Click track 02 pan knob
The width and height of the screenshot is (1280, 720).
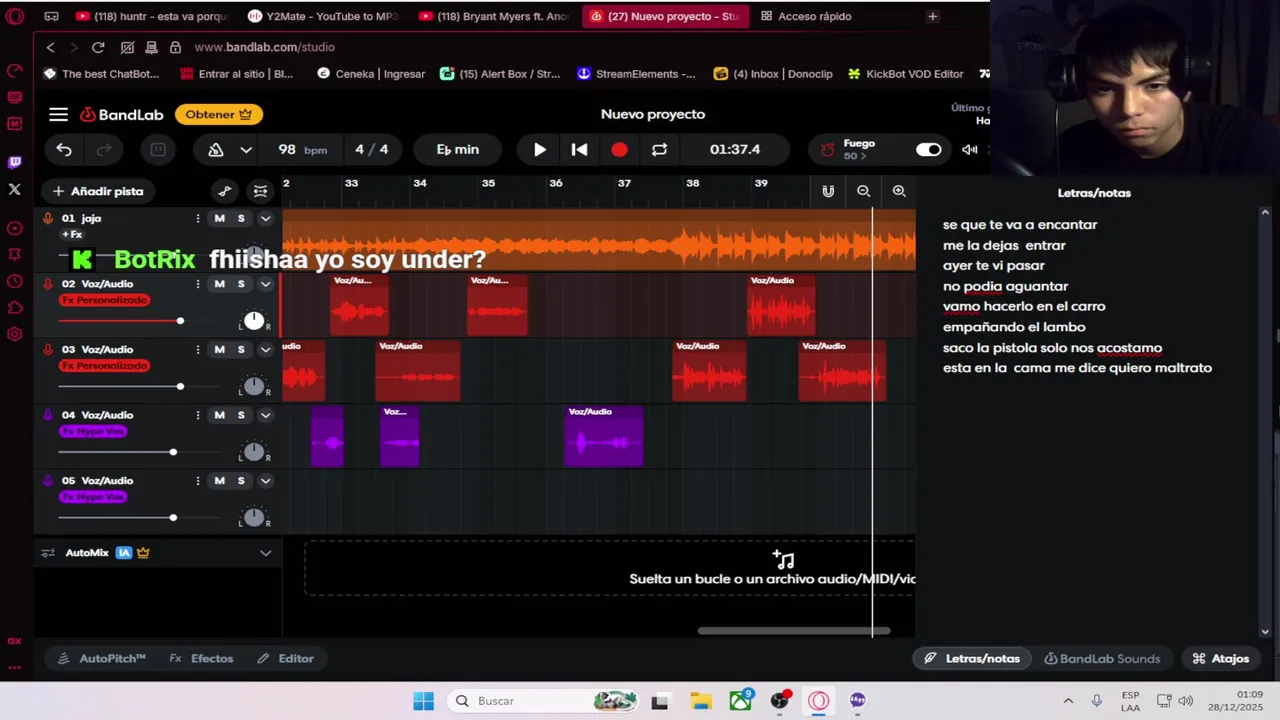254,321
